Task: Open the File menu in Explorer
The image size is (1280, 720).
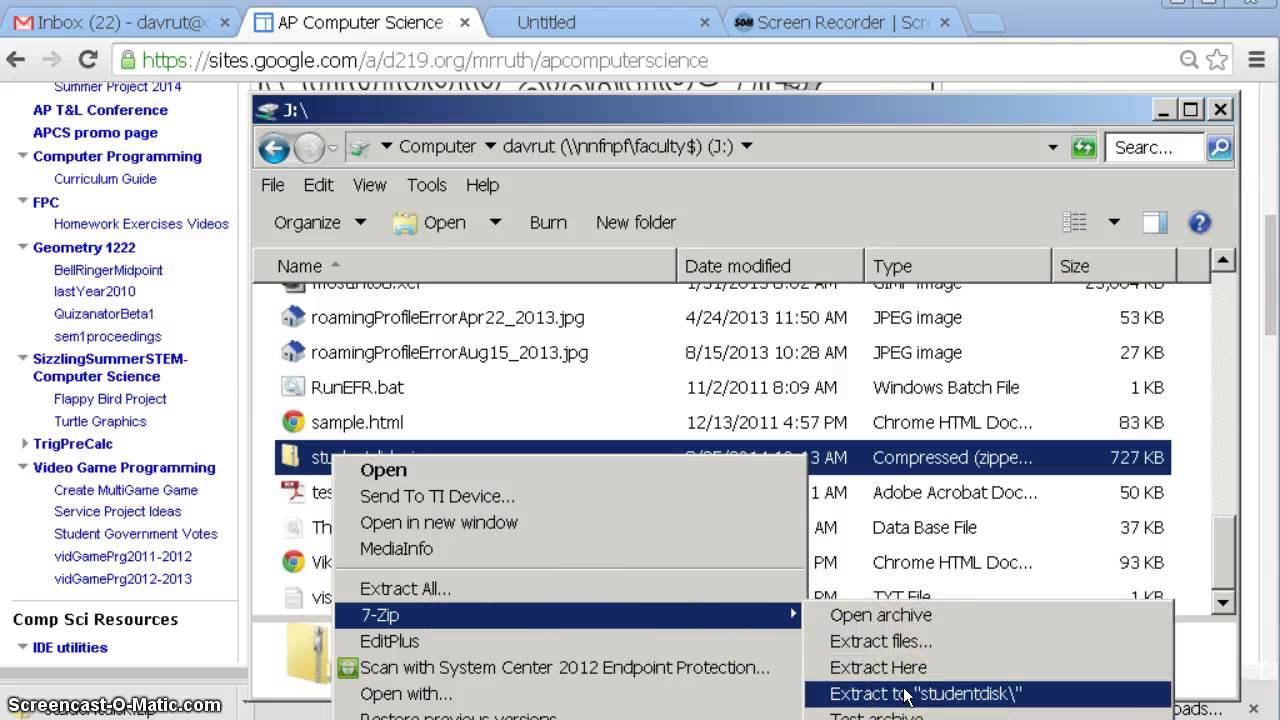Action: (272, 185)
